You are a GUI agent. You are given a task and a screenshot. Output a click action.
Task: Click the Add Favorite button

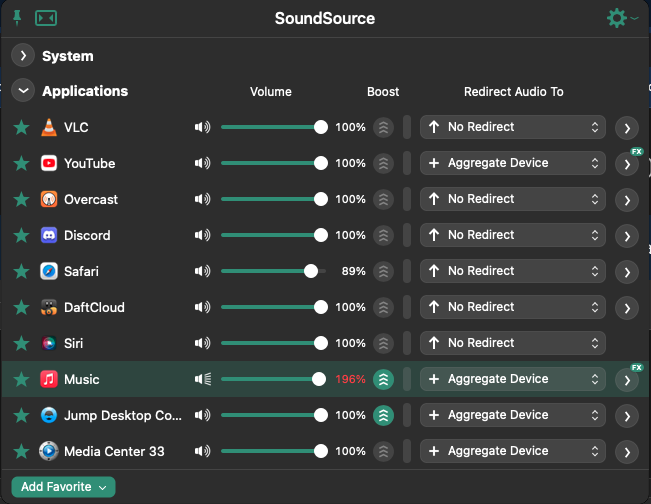[63, 487]
